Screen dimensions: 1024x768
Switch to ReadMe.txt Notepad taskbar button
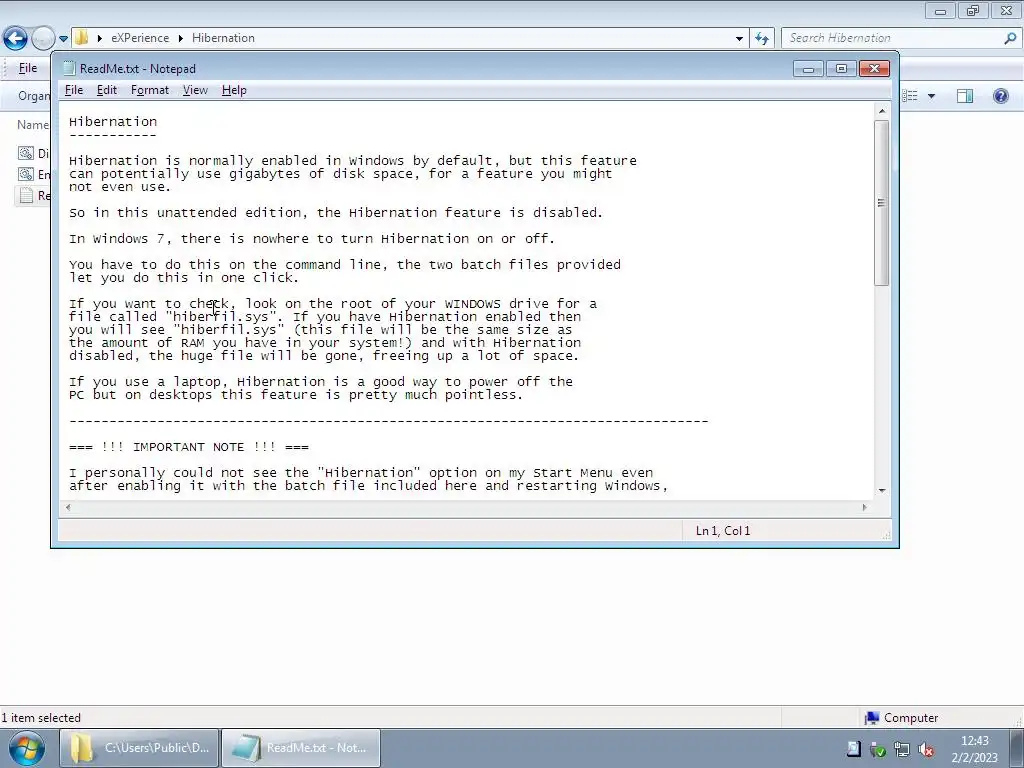(x=301, y=748)
